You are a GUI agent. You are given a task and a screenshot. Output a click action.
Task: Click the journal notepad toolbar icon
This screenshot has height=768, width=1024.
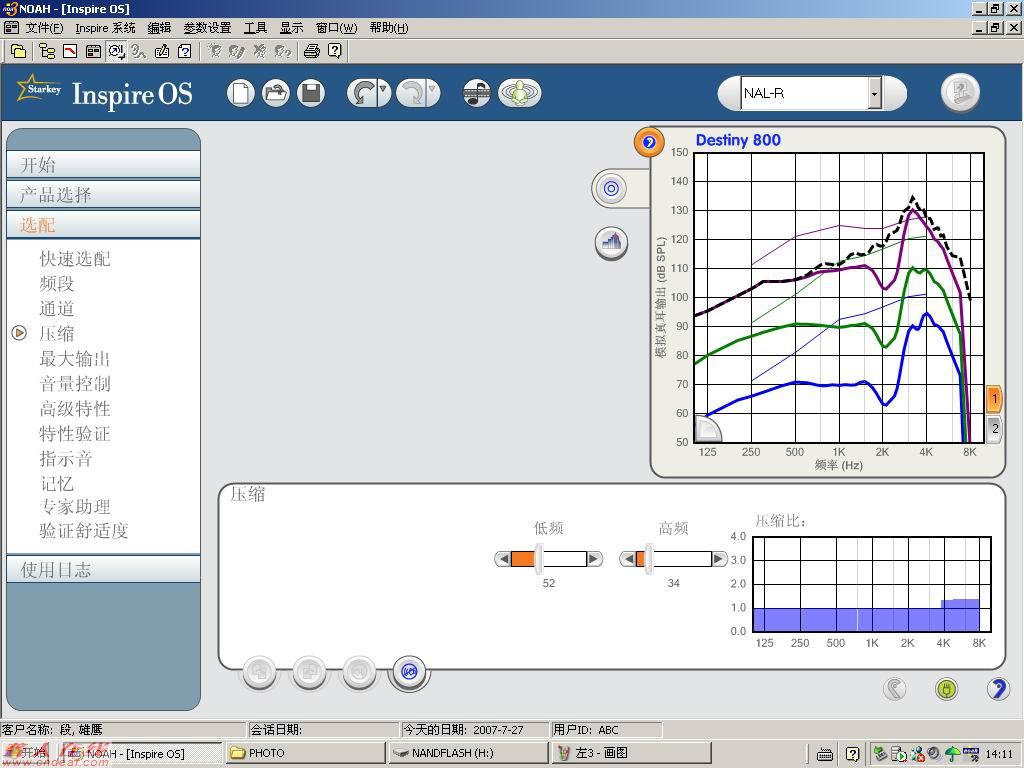162,51
